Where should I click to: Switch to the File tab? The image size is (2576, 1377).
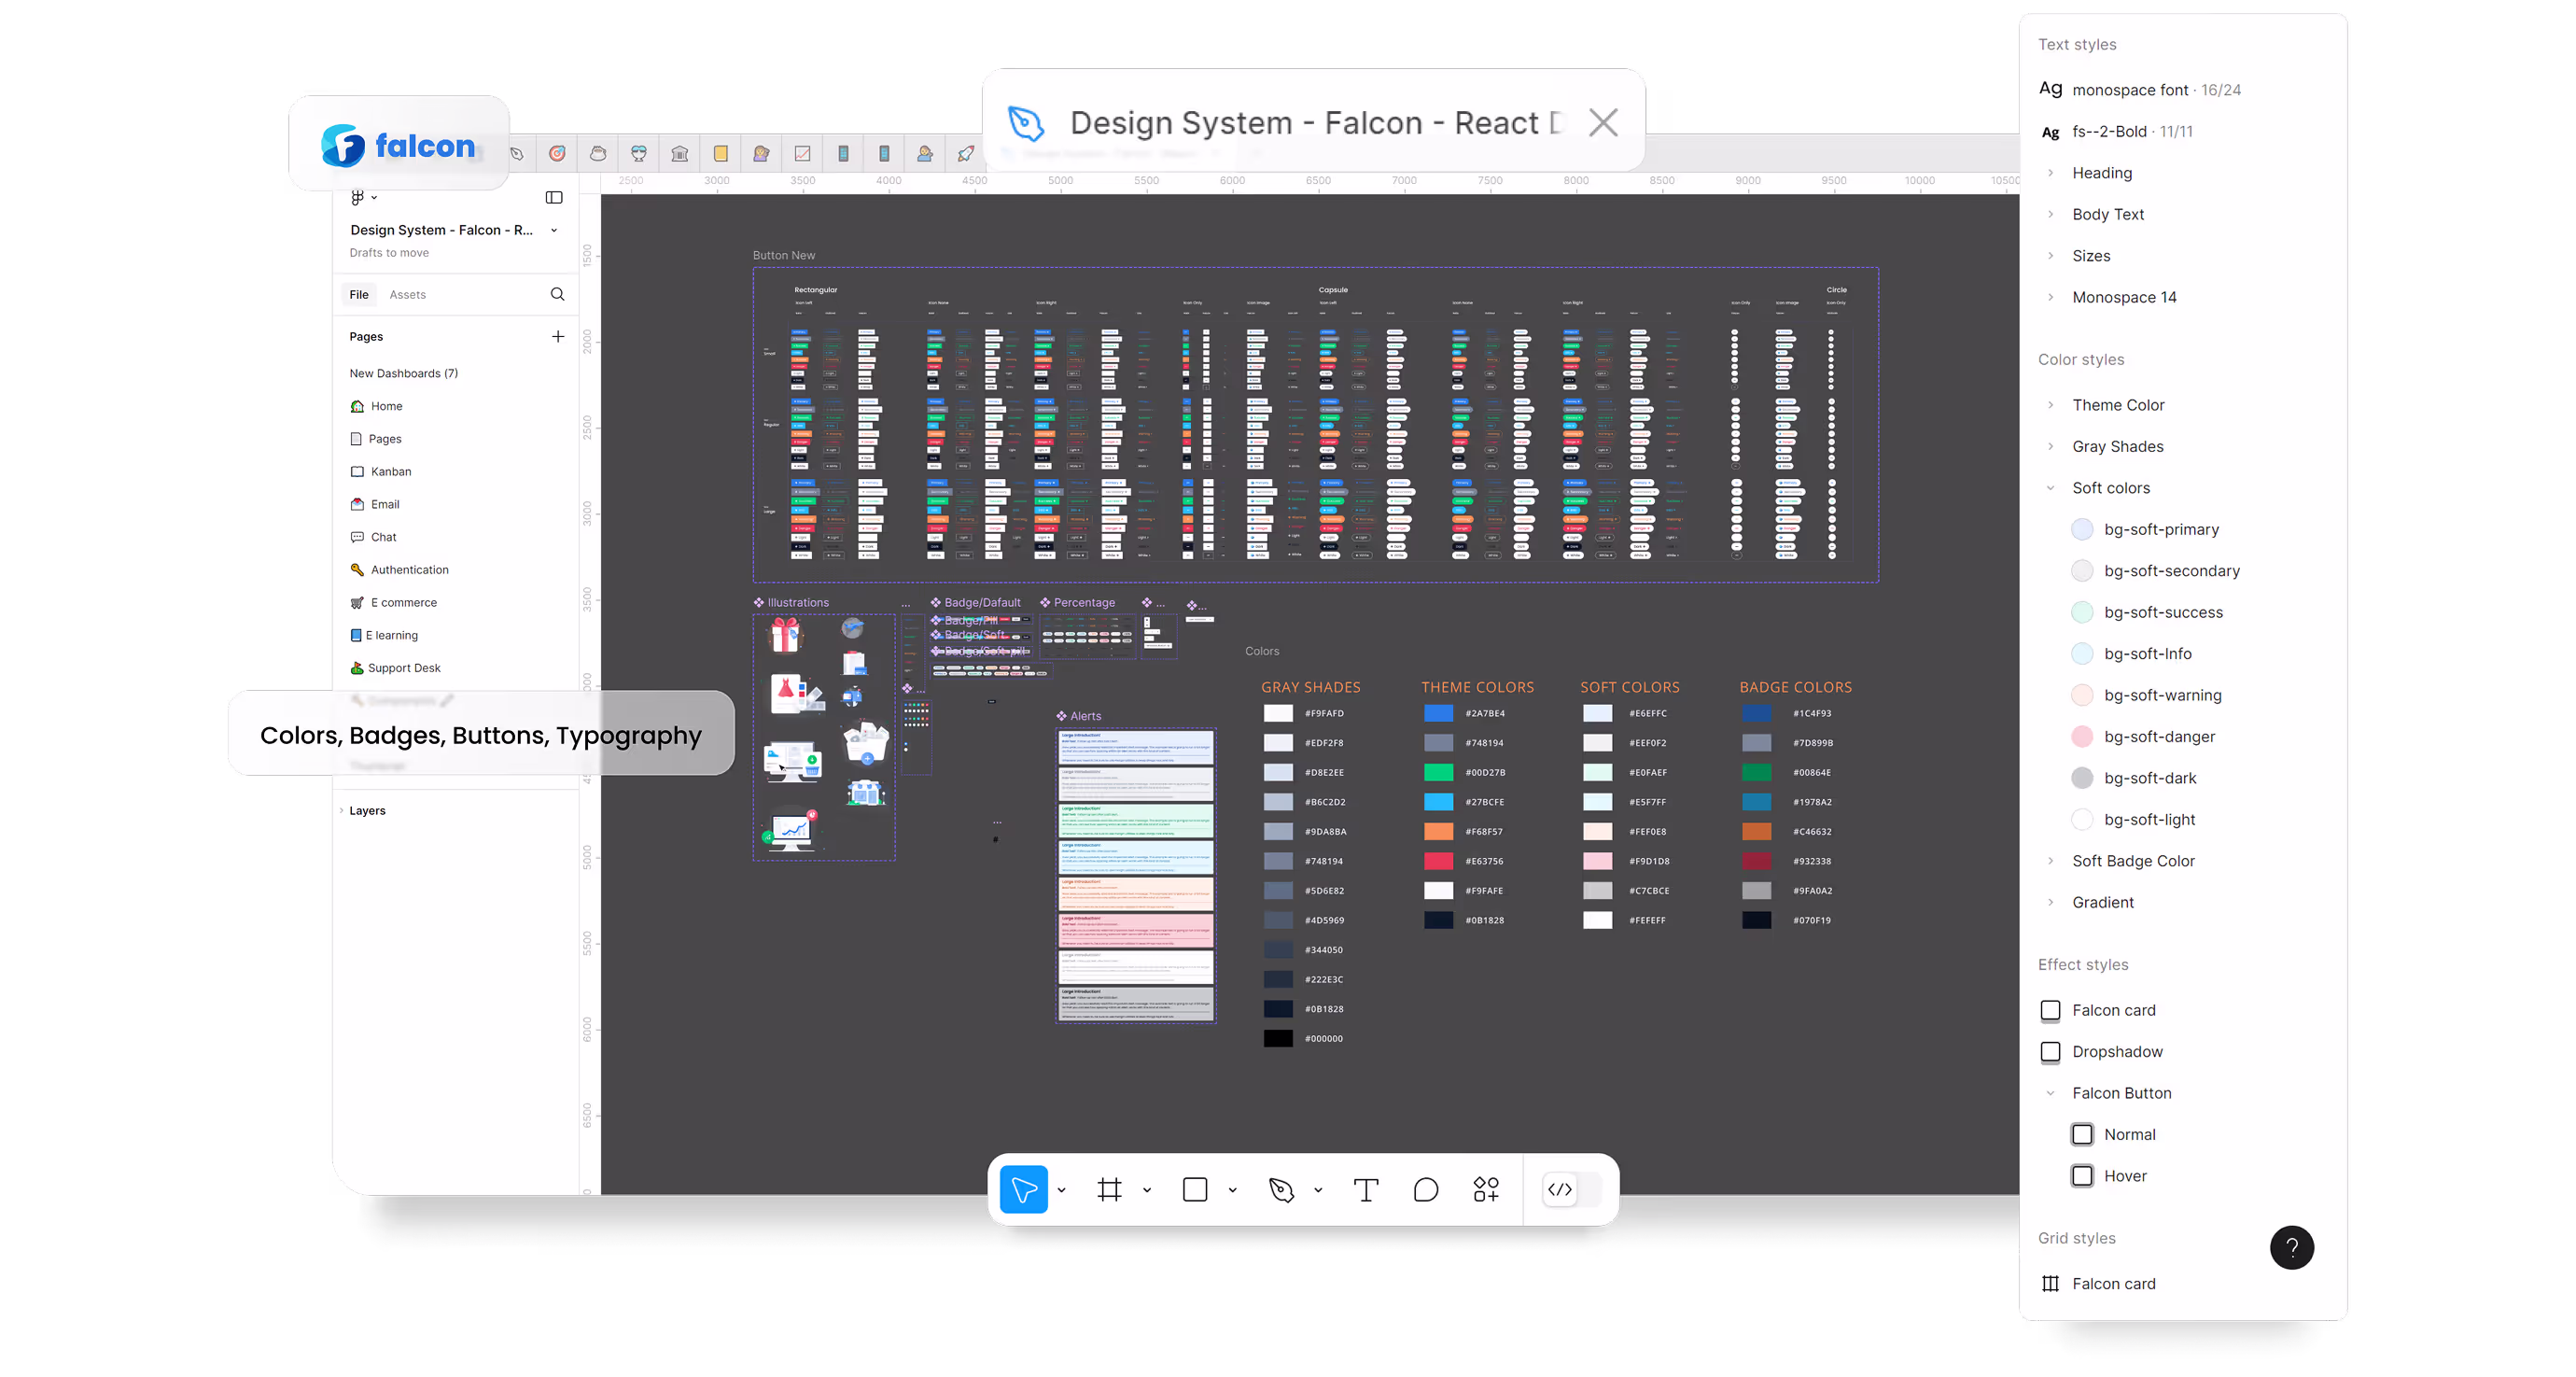(x=359, y=294)
